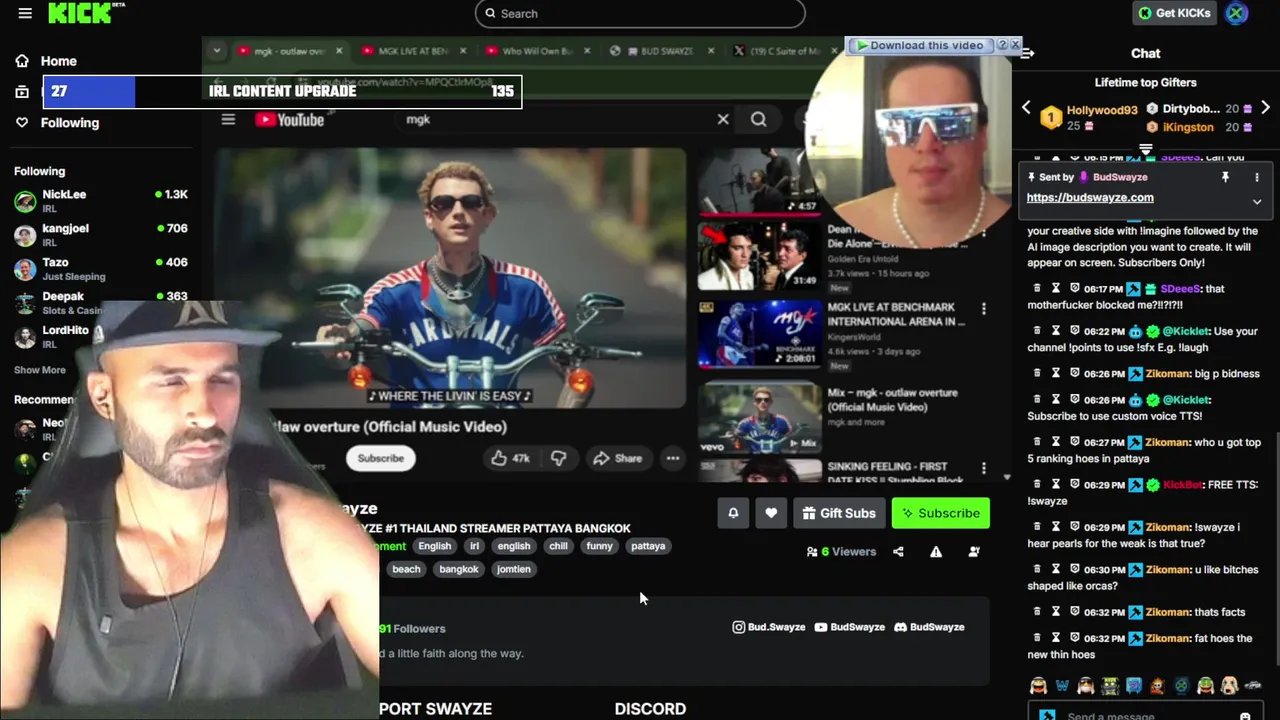Select the English language tag
Viewport: 1280px width, 720px height.
[434, 546]
